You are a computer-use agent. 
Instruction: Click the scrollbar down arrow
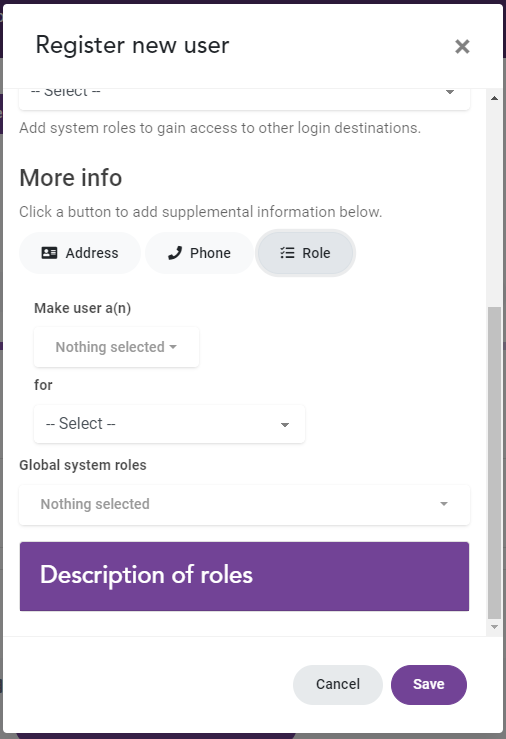[494, 627]
